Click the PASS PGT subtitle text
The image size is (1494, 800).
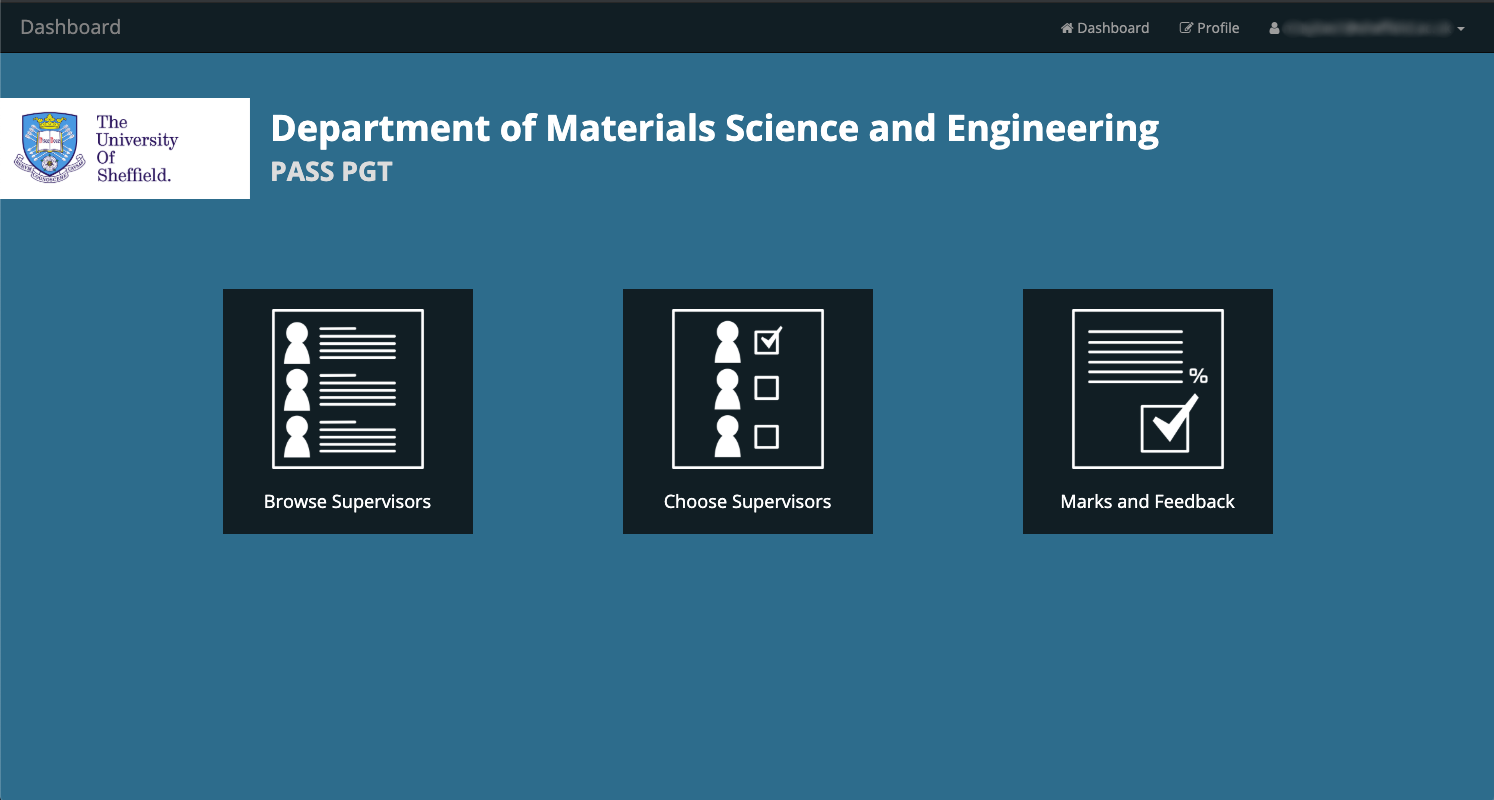[331, 171]
